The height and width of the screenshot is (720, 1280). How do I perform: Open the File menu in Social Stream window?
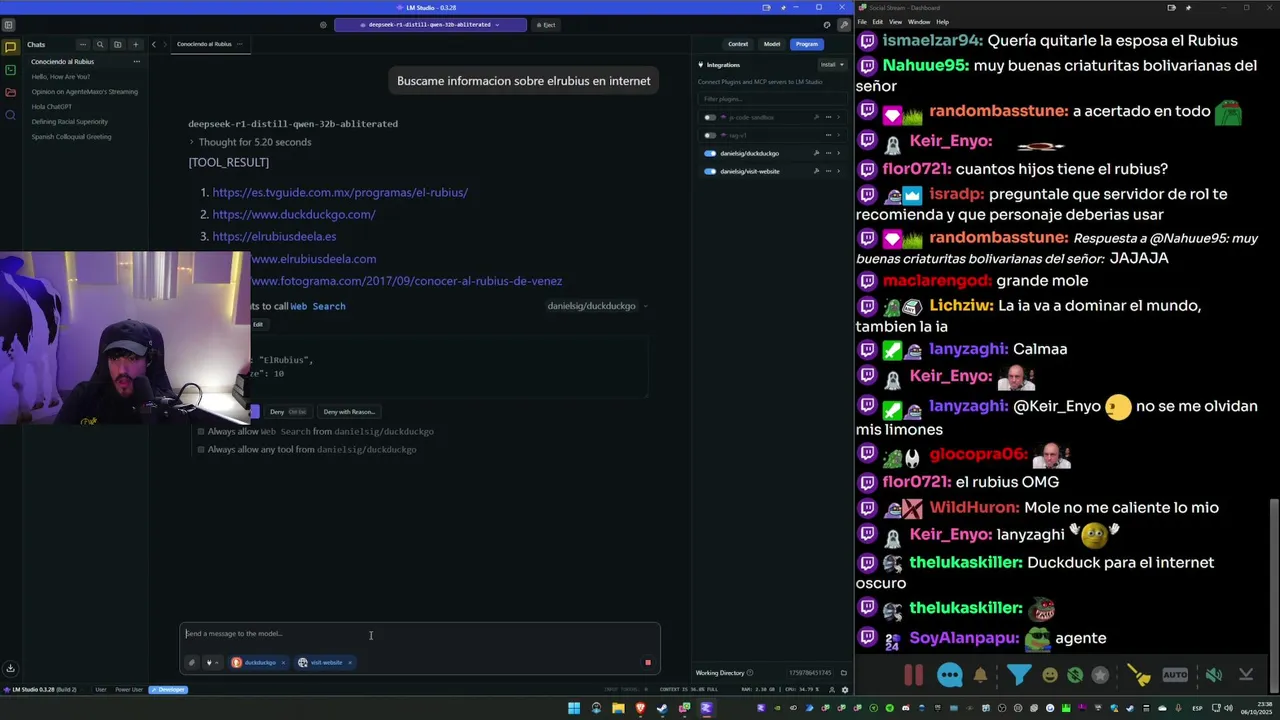862,22
